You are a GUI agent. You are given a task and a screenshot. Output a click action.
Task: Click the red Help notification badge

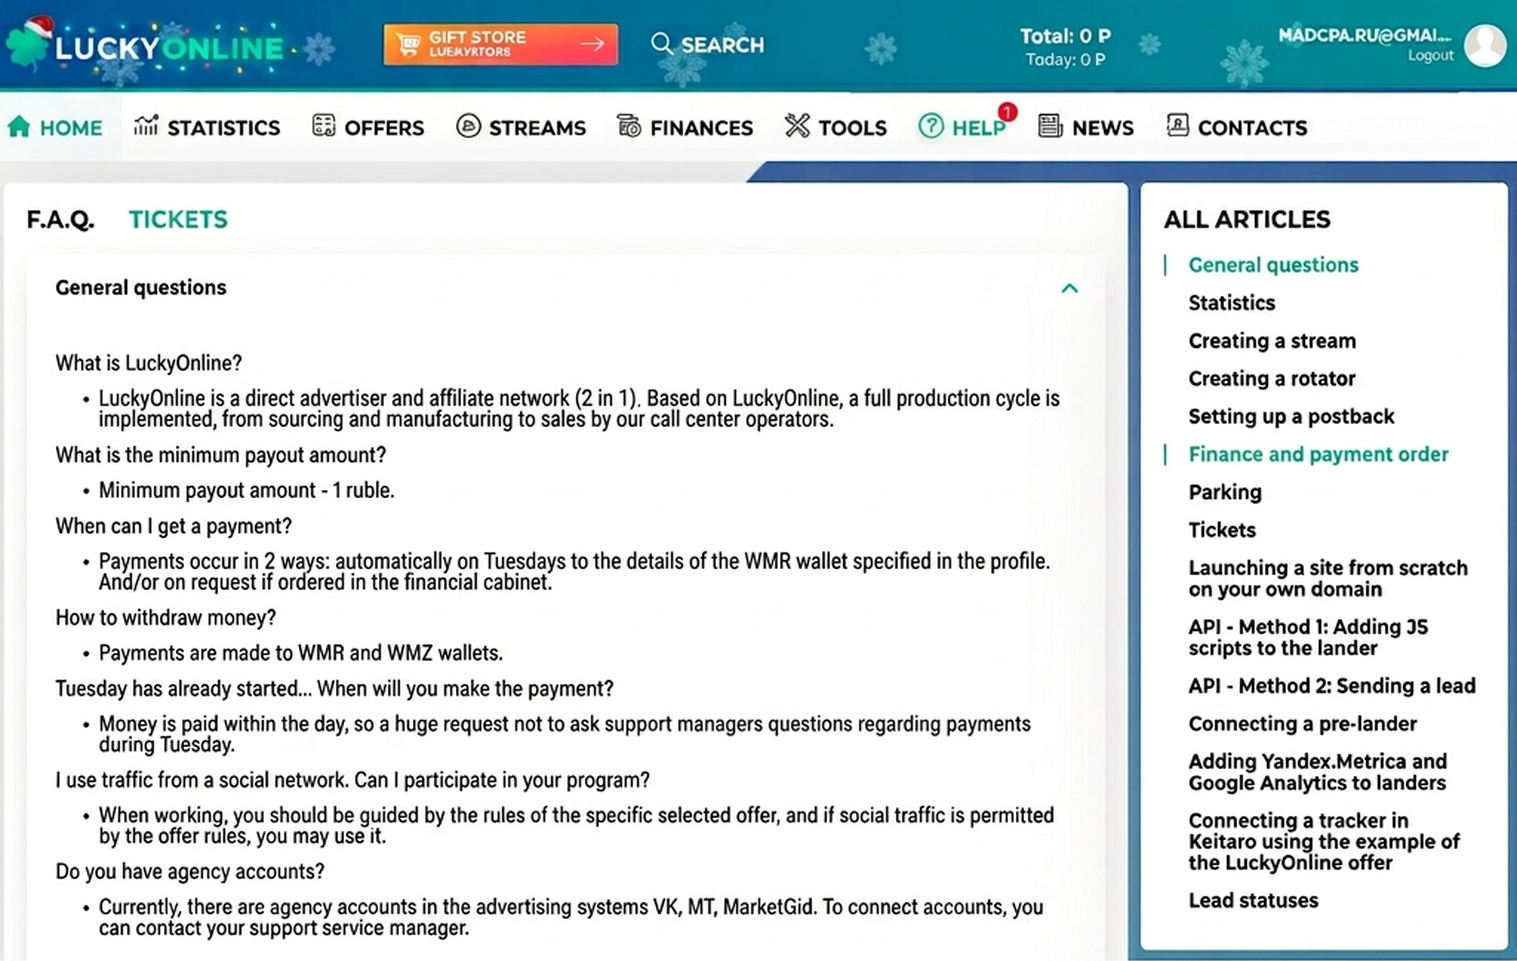(x=1007, y=112)
